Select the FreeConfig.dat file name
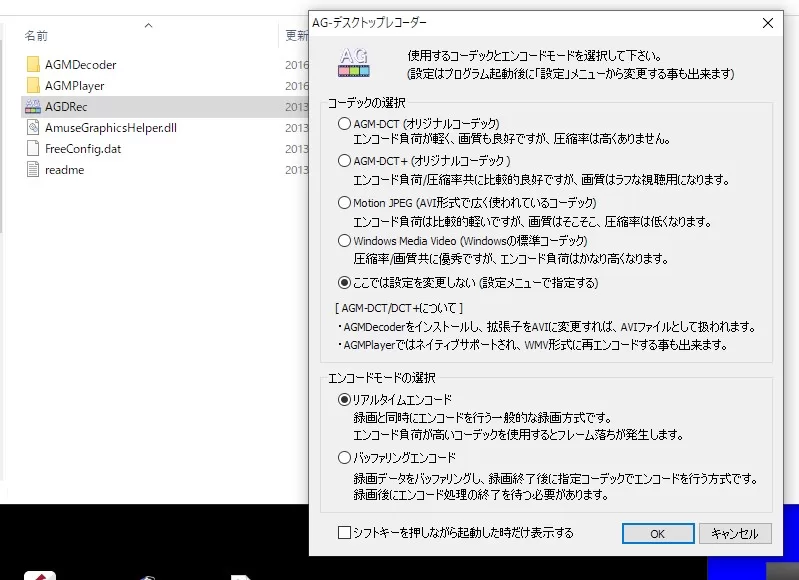 click(83, 149)
